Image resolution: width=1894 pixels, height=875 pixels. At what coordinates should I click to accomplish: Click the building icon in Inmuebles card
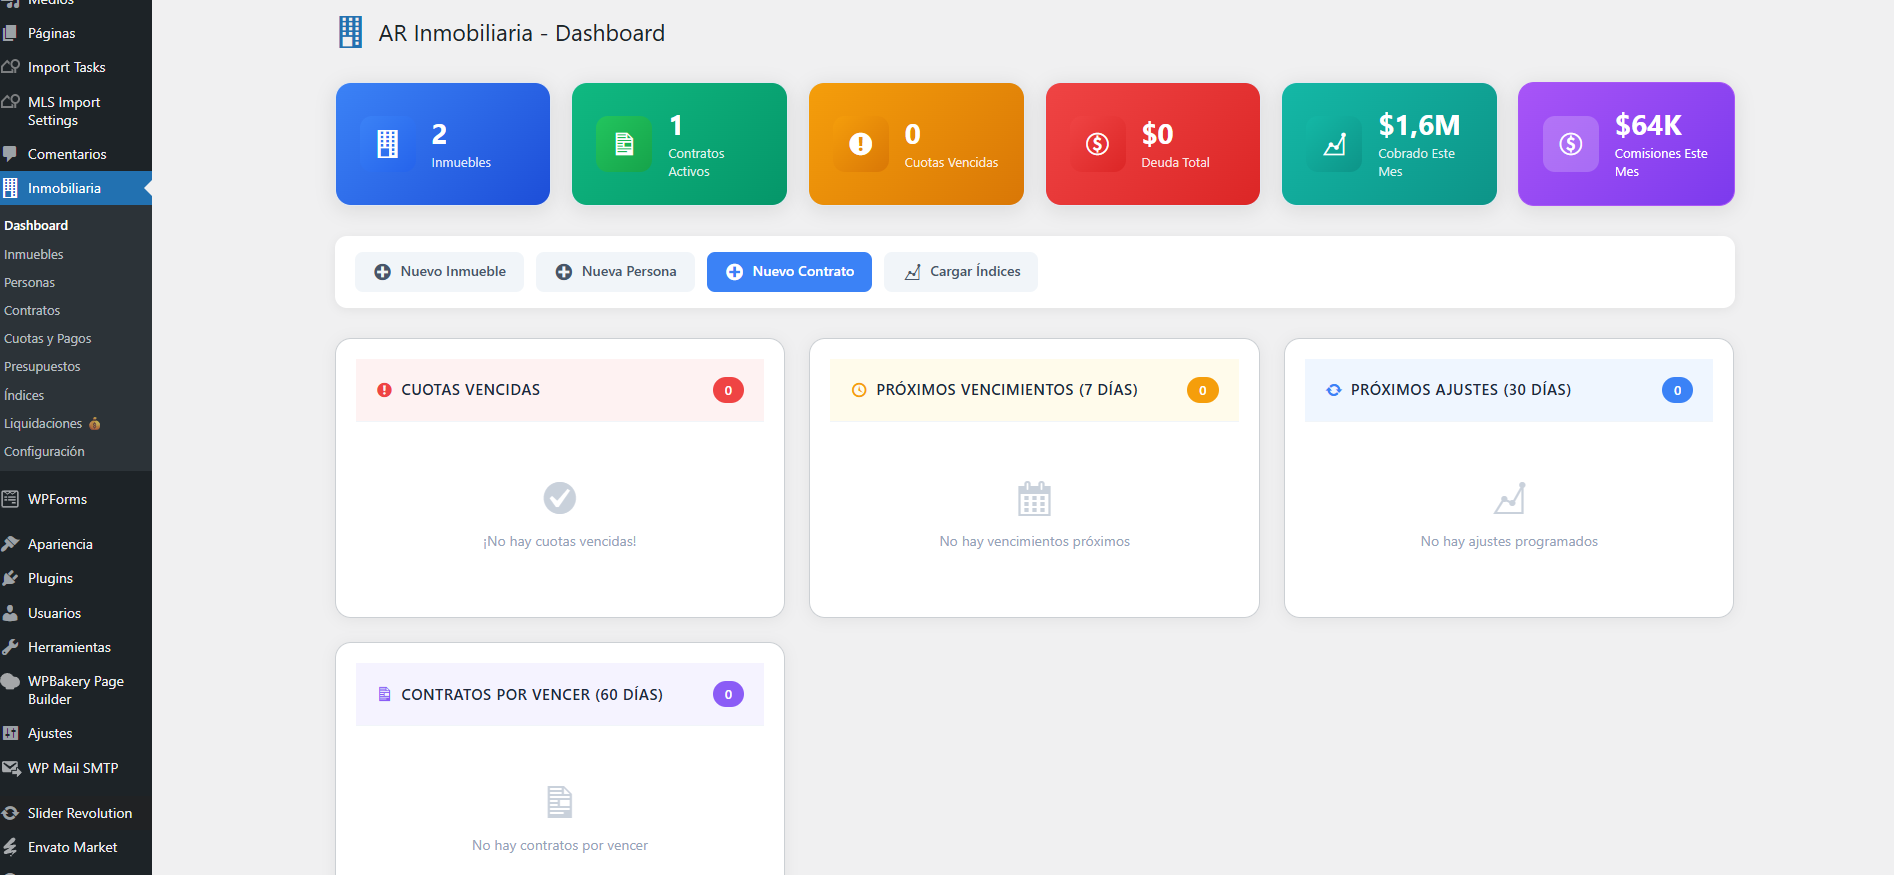pos(388,144)
